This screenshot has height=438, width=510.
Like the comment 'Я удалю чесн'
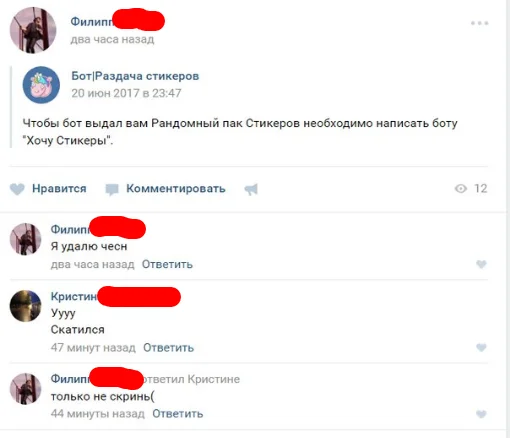tap(481, 264)
